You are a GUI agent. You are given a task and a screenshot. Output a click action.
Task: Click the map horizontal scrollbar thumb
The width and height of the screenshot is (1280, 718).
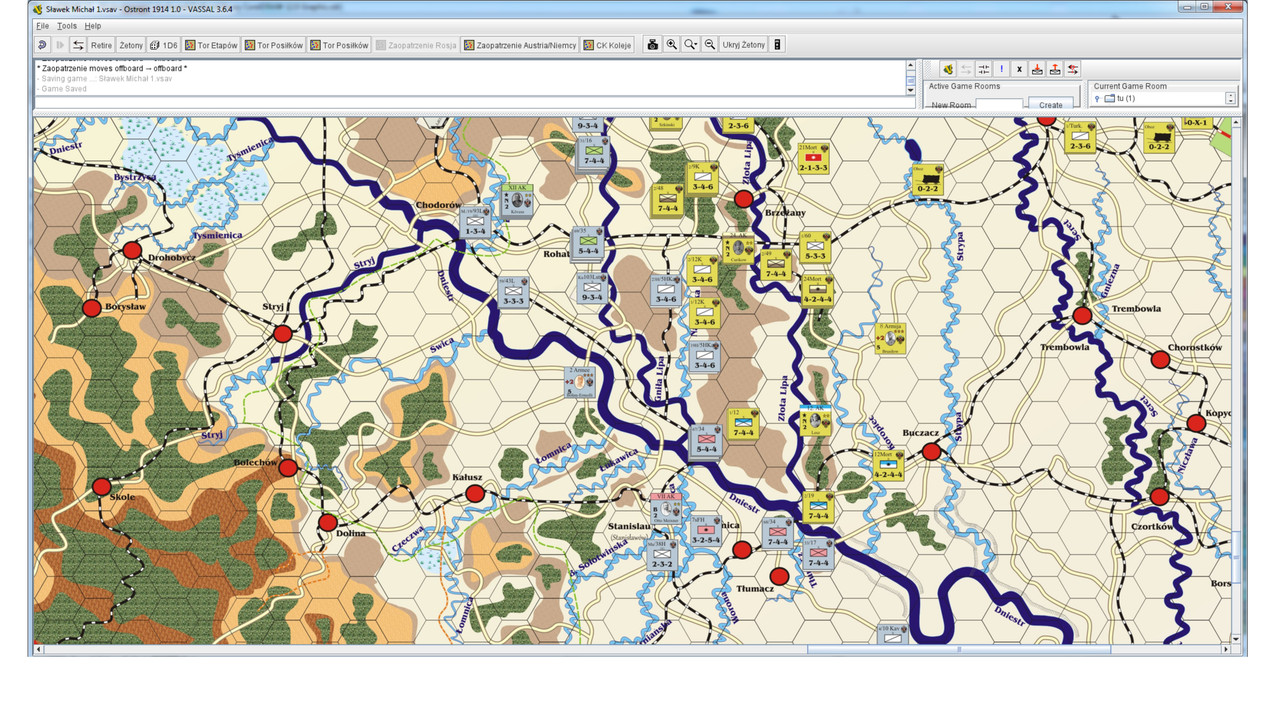coord(959,650)
